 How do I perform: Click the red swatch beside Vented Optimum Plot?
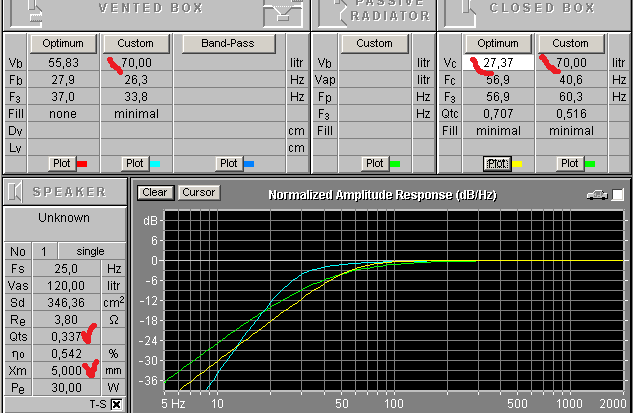(x=82, y=164)
